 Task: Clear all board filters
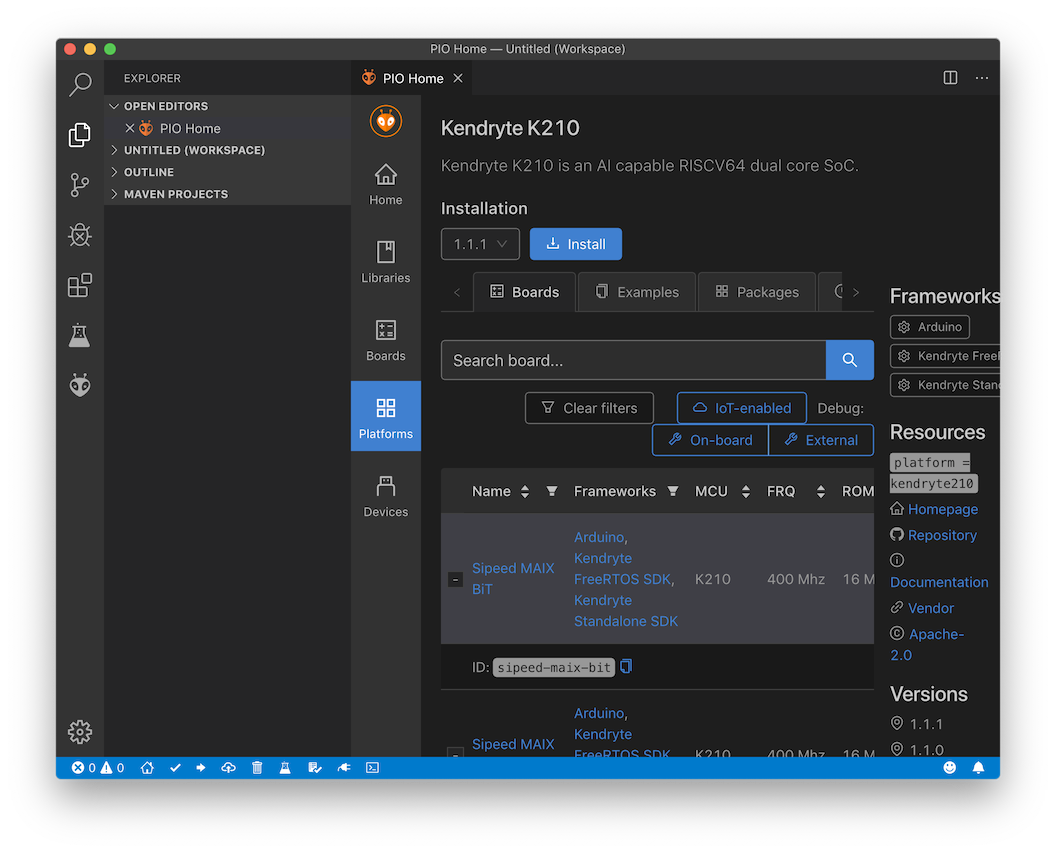(589, 408)
